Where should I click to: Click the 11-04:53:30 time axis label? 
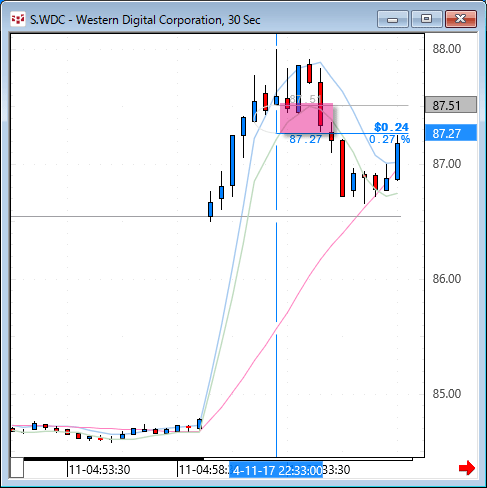[99, 470]
